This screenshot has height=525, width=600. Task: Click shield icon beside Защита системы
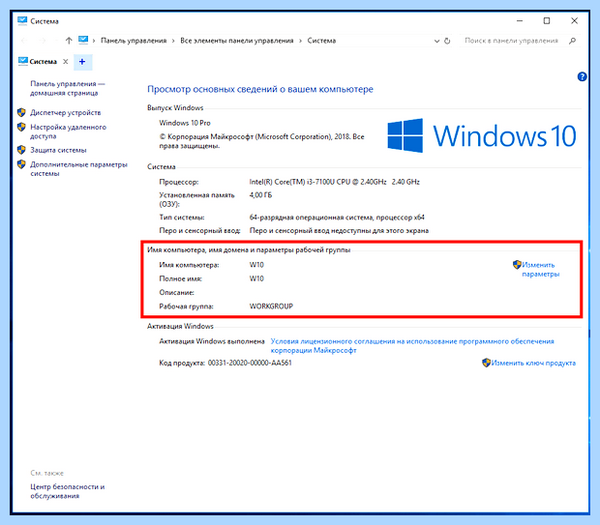pos(21,150)
